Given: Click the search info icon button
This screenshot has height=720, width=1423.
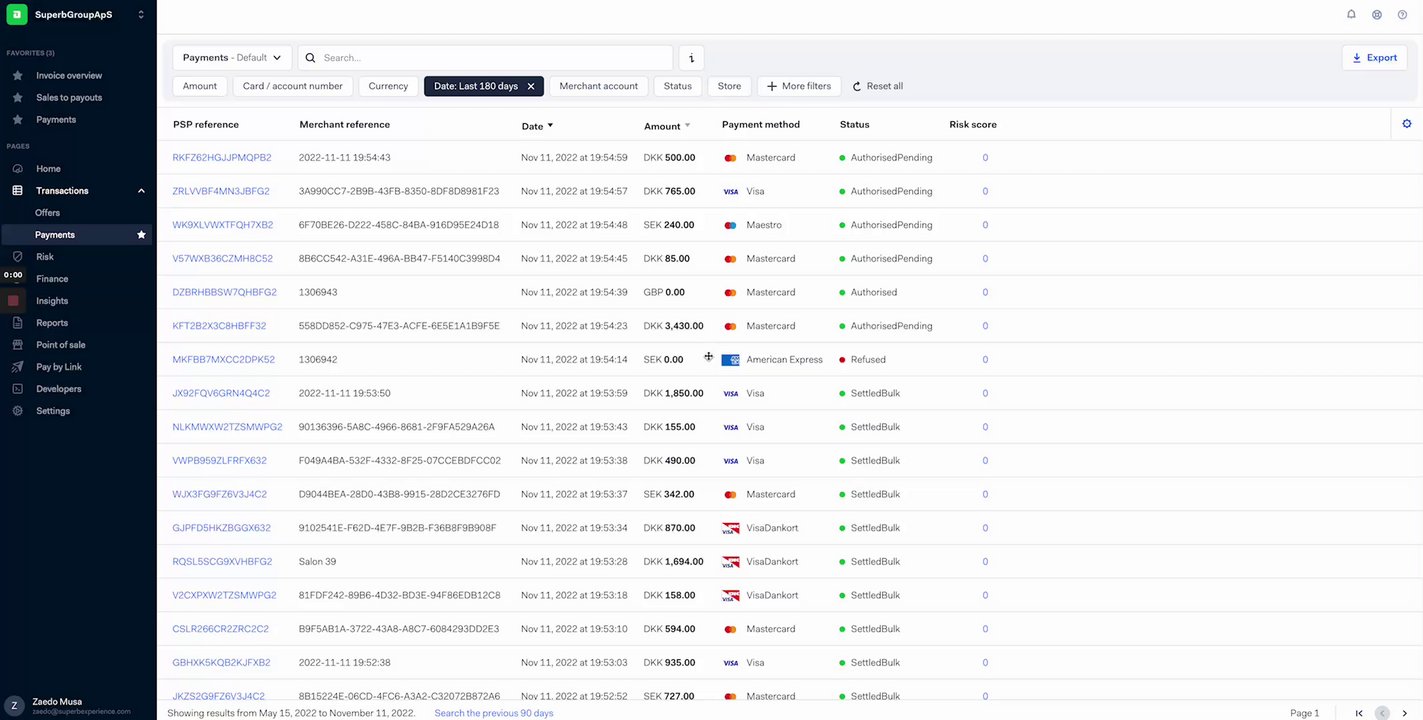Looking at the screenshot, I should coord(691,58).
